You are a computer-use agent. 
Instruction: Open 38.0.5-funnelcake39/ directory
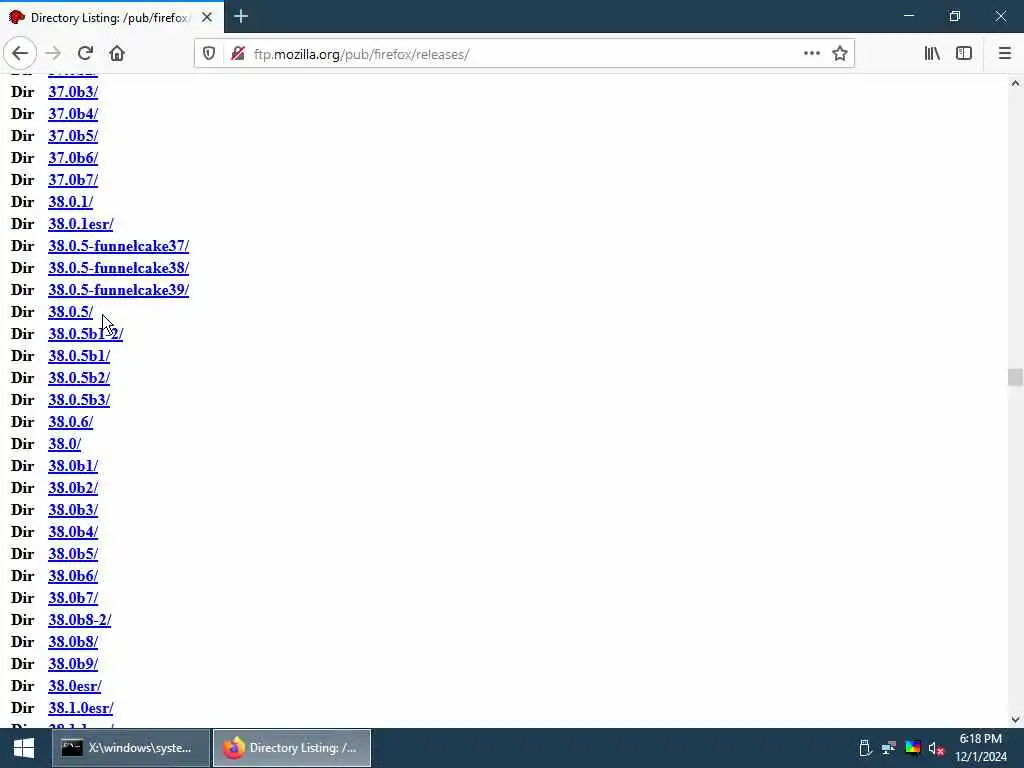(x=119, y=290)
